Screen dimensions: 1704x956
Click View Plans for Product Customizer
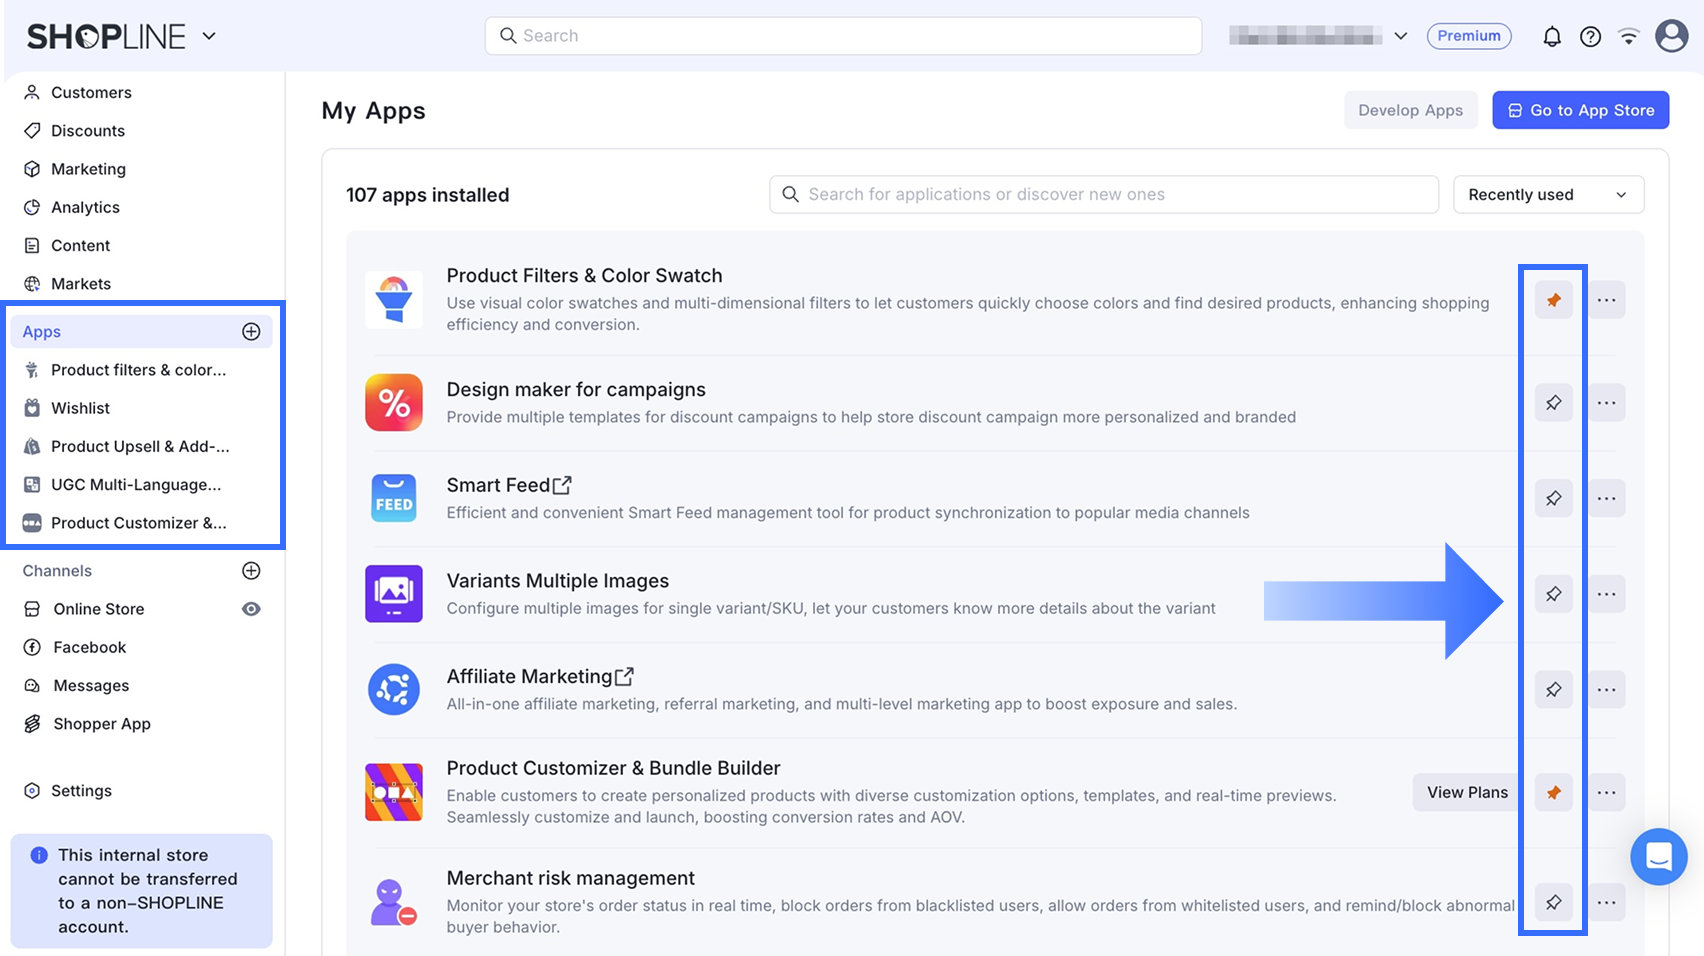pos(1467,792)
